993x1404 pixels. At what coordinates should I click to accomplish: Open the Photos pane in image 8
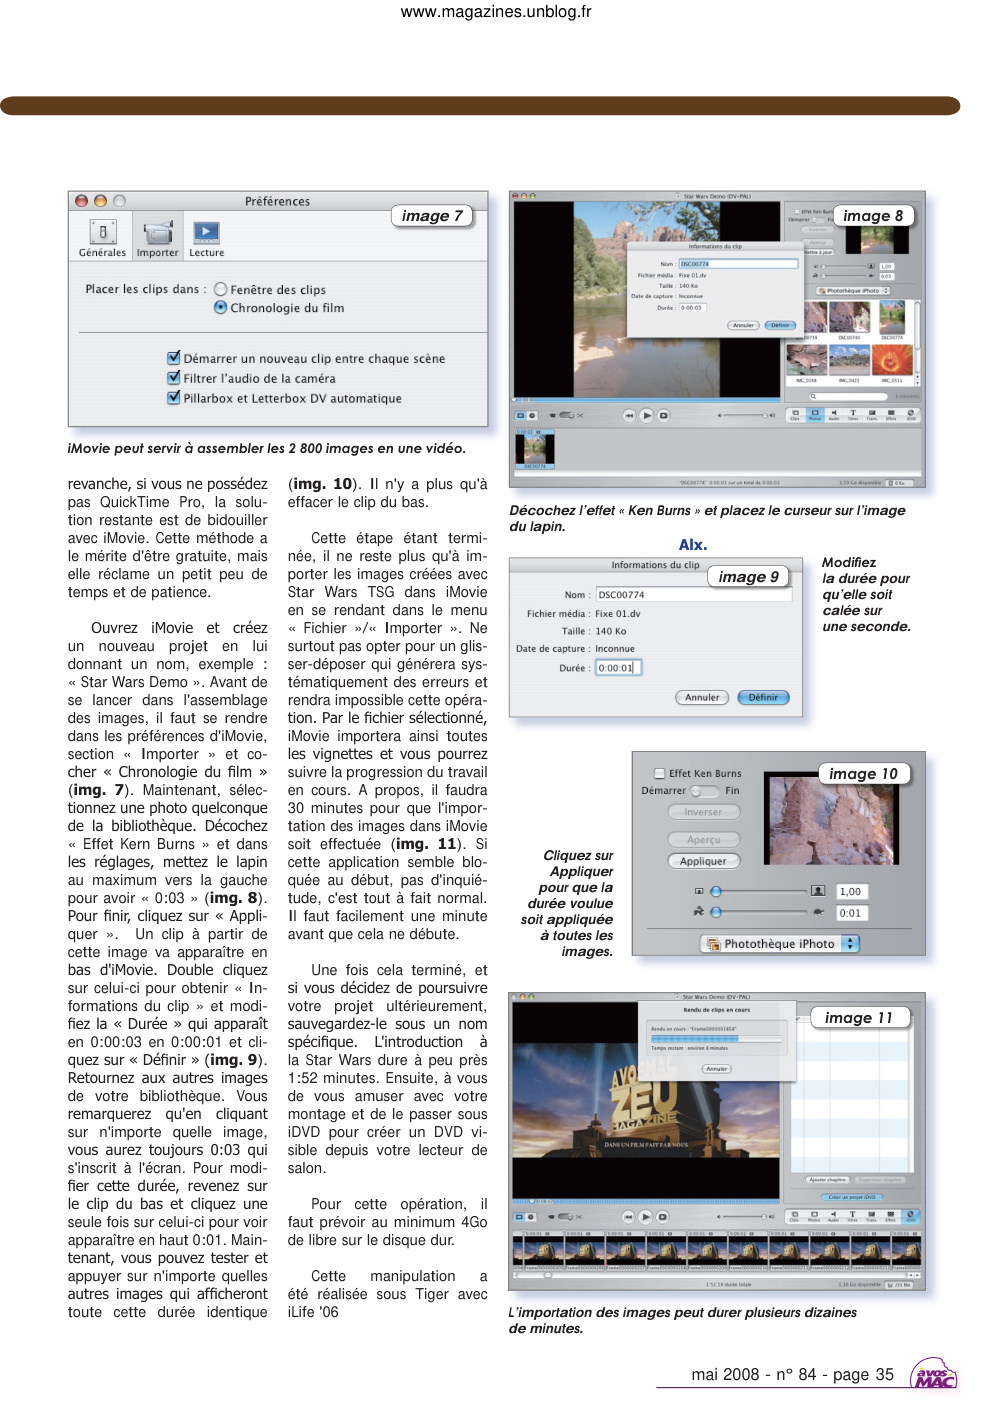tap(815, 414)
